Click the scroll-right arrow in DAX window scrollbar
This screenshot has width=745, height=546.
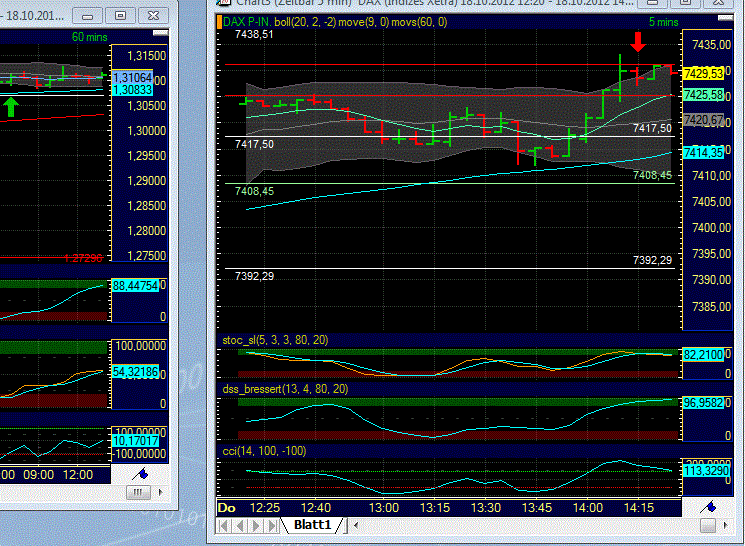(725, 525)
